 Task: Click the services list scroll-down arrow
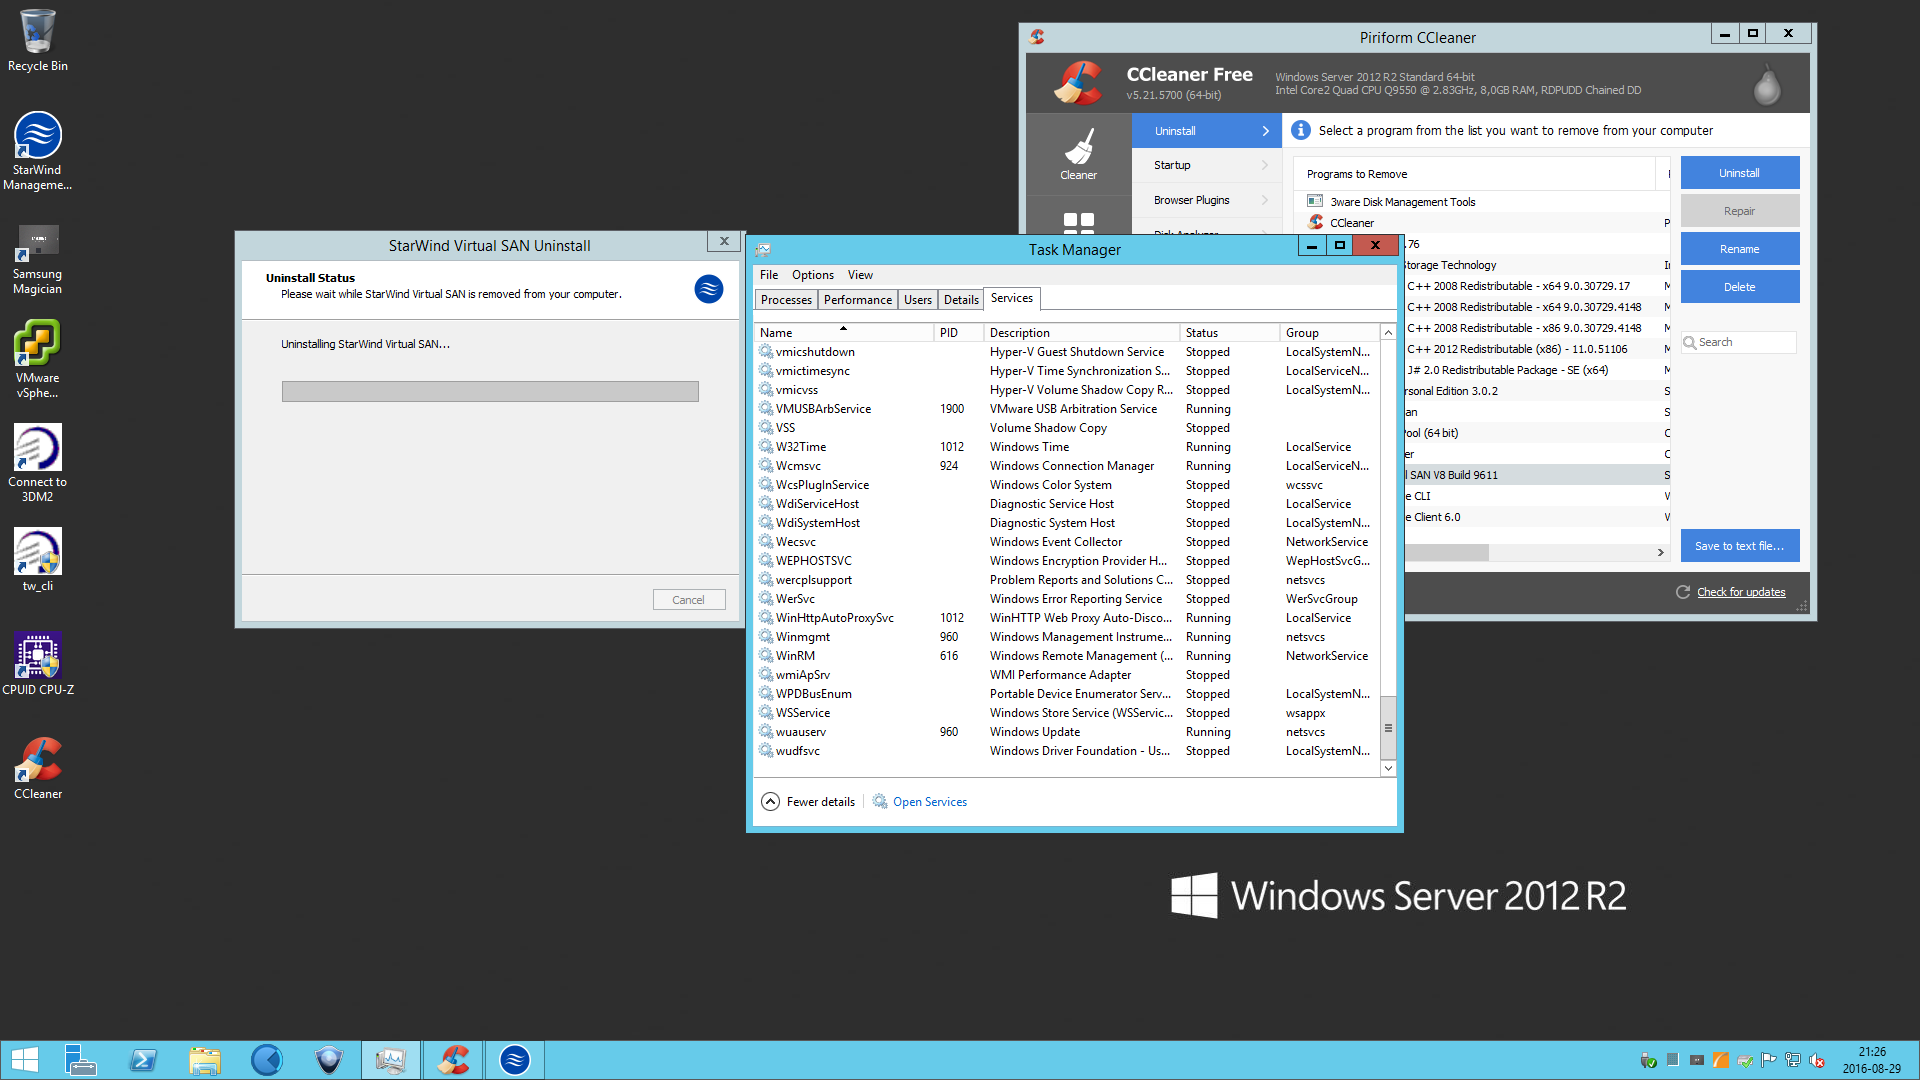click(1388, 768)
